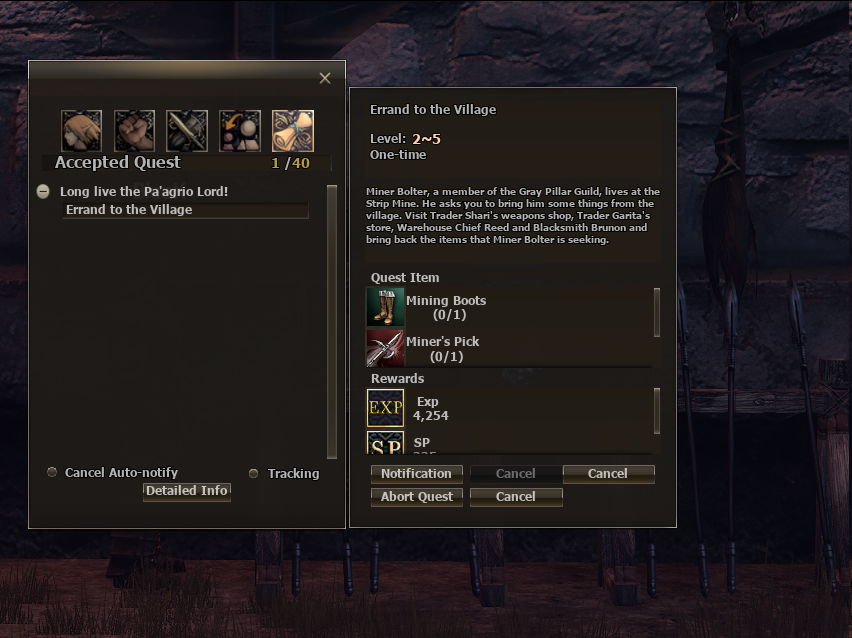Viewport: 852px width, 638px height.
Task: Select the Errand to the Village quest
Action: 185,210
